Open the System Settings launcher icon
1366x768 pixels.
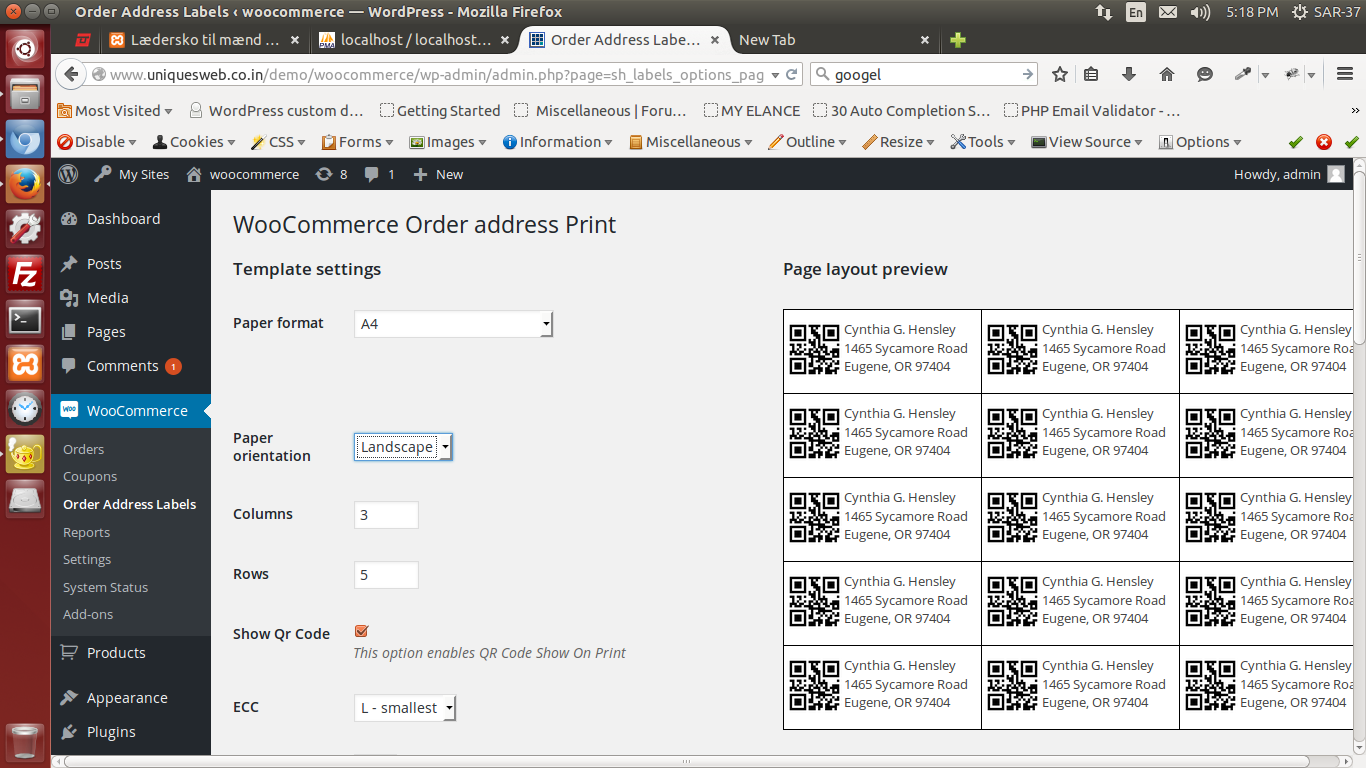(25, 229)
